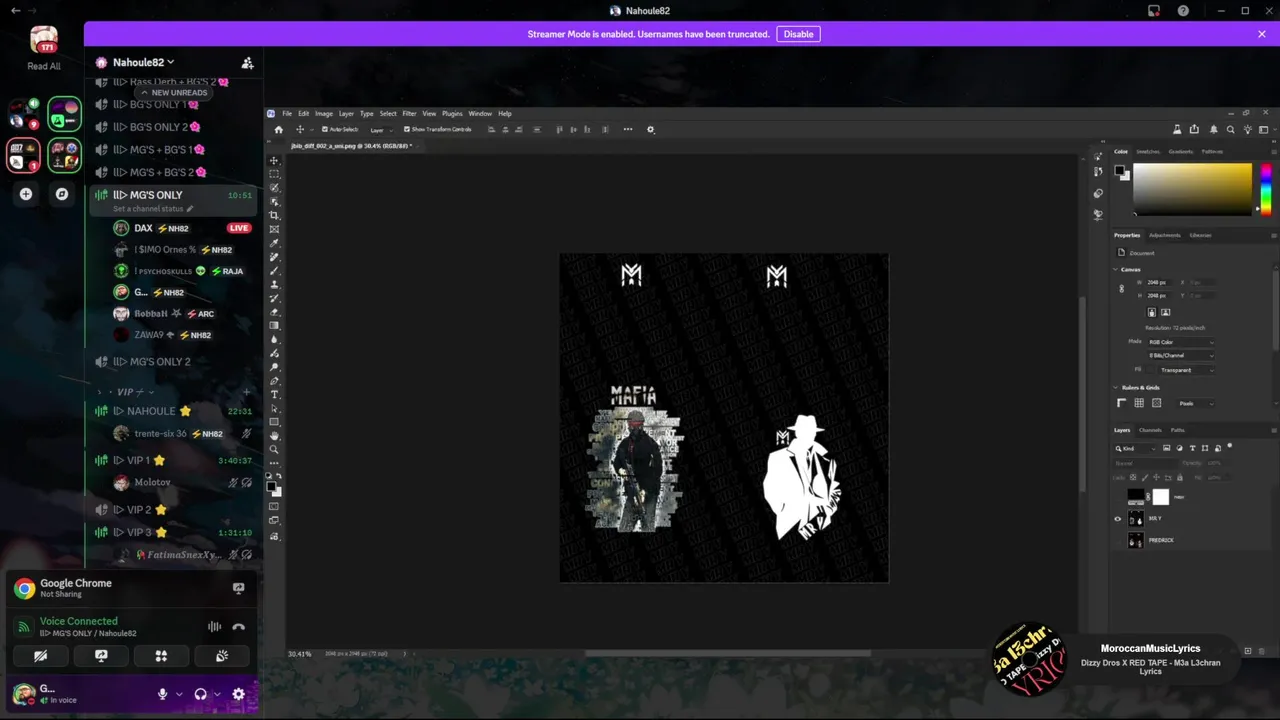Open the Photoshop File menu
This screenshot has width=1280, height=720.
coord(287,114)
